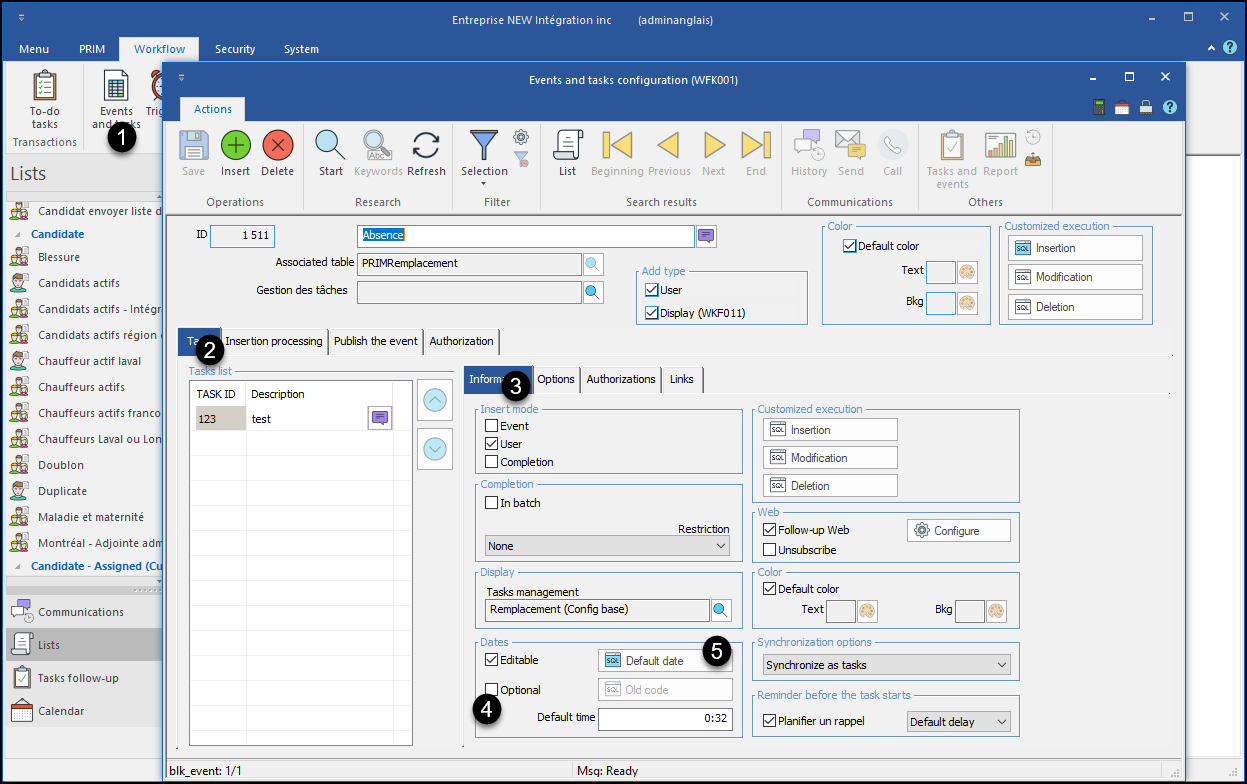Image resolution: width=1247 pixels, height=784 pixels.
Task: Open Tasks and events clipboard icon
Action: (952, 146)
